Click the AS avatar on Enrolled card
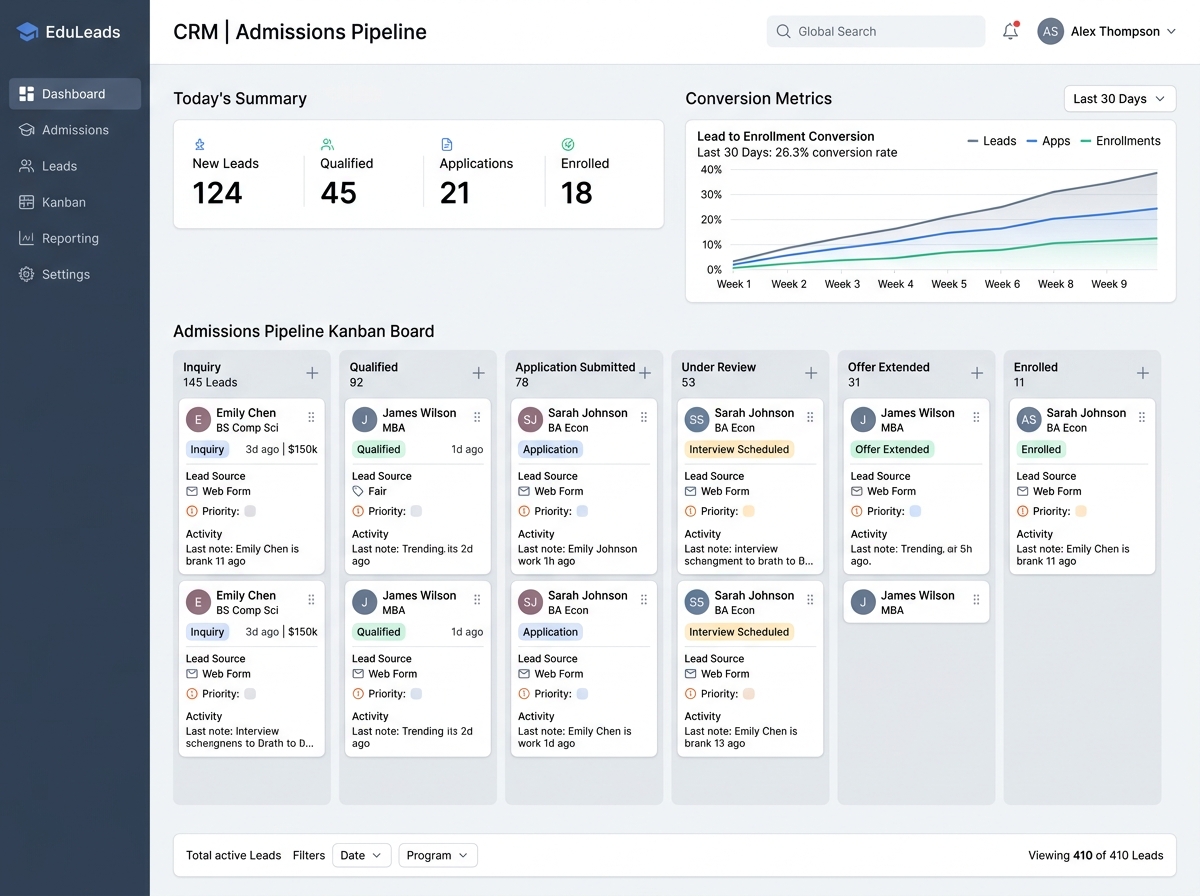 (x=1029, y=420)
